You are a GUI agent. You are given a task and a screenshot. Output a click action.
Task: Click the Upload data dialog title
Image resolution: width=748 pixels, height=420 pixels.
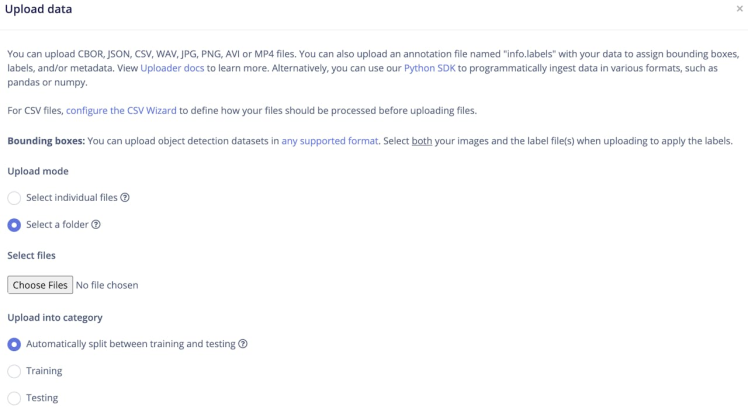click(x=39, y=9)
